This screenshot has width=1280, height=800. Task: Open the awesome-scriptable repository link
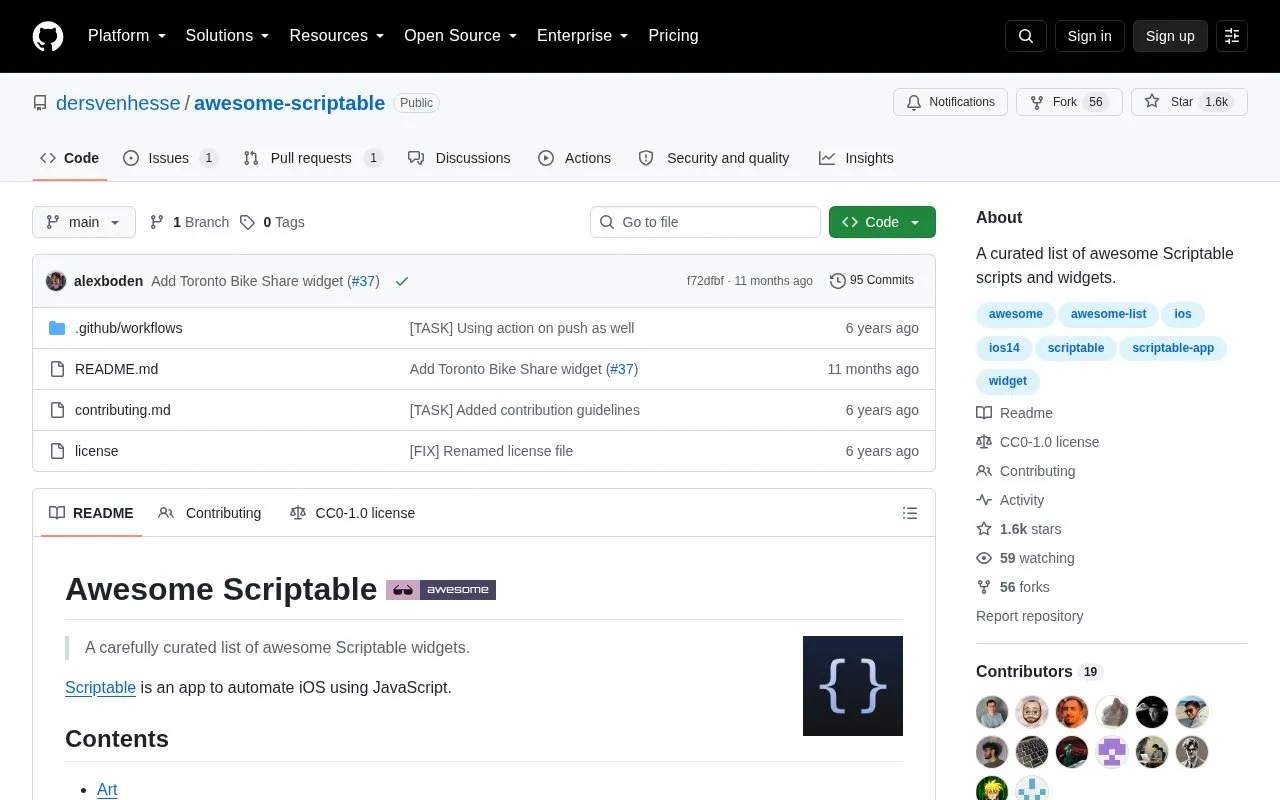tap(289, 103)
